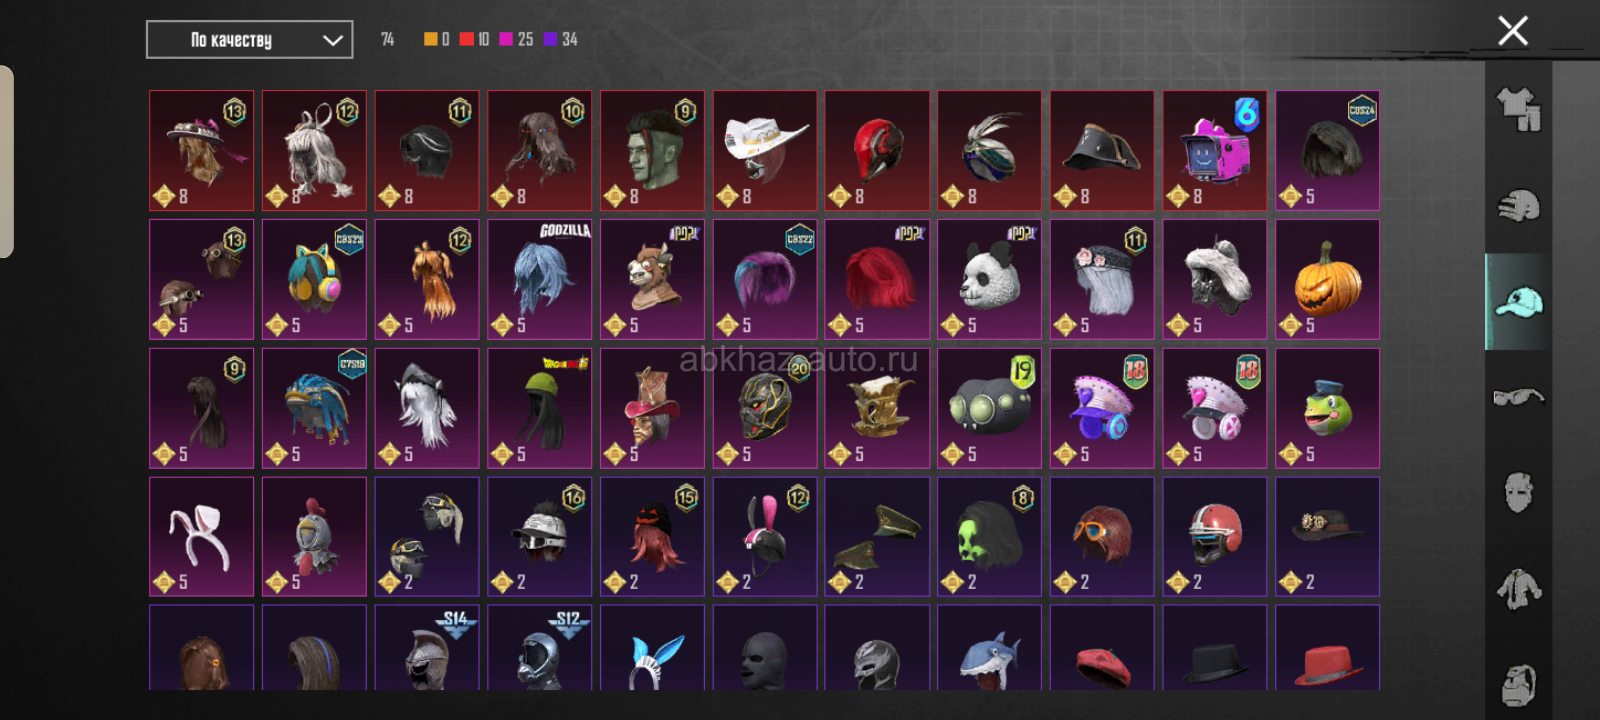
Task: Select the Godzilla blue hair item
Action: 539,280
